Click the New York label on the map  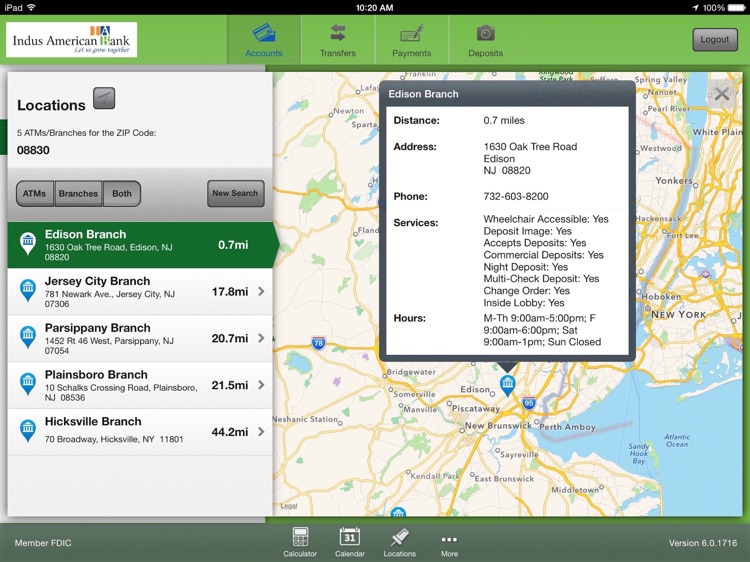679,314
